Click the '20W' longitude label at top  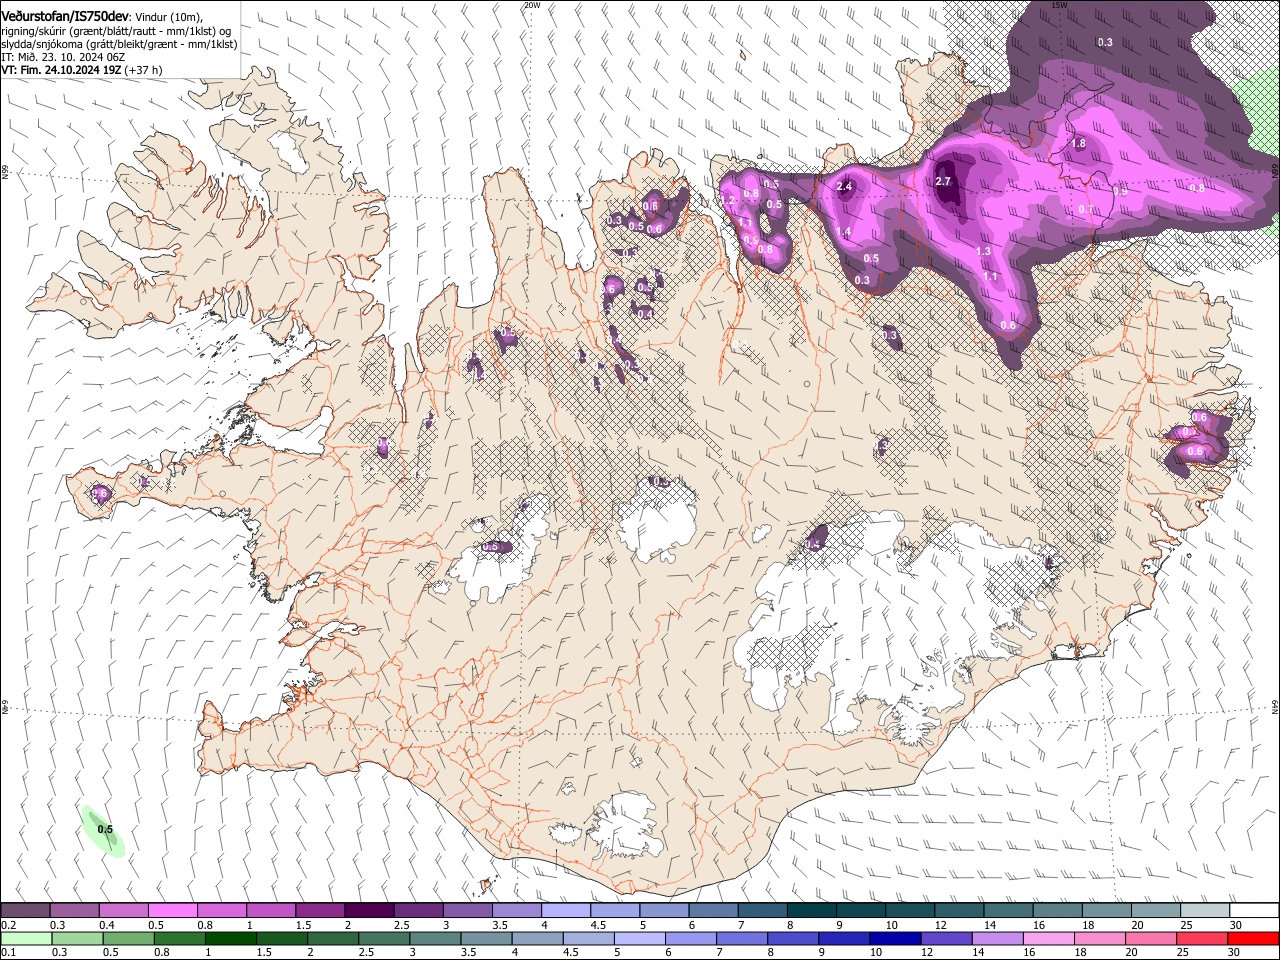click(532, 5)
